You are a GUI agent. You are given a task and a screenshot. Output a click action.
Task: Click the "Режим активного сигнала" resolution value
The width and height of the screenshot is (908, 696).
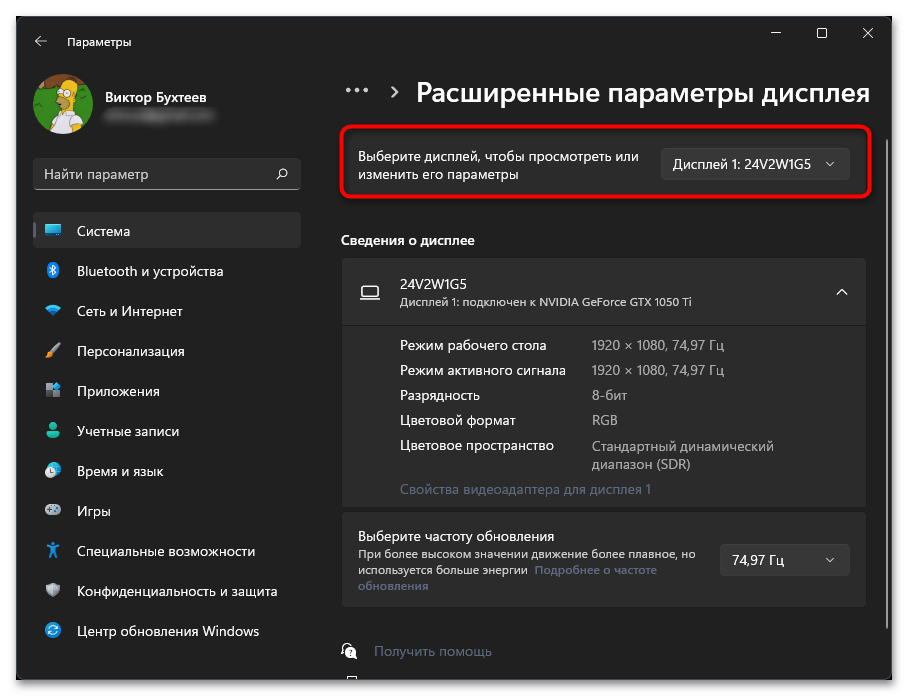pos(657,370)
